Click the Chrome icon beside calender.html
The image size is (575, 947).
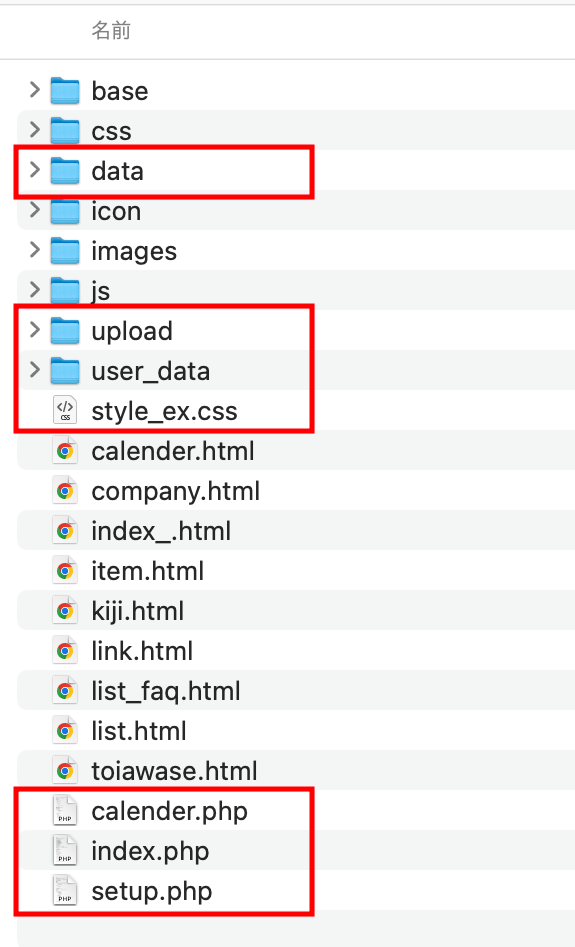(x=65, y=451)
